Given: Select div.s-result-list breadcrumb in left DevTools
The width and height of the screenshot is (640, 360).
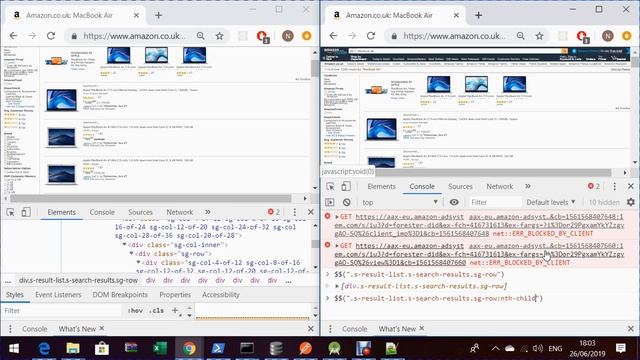Looking at the screenshot, I should tap(78, 280).
